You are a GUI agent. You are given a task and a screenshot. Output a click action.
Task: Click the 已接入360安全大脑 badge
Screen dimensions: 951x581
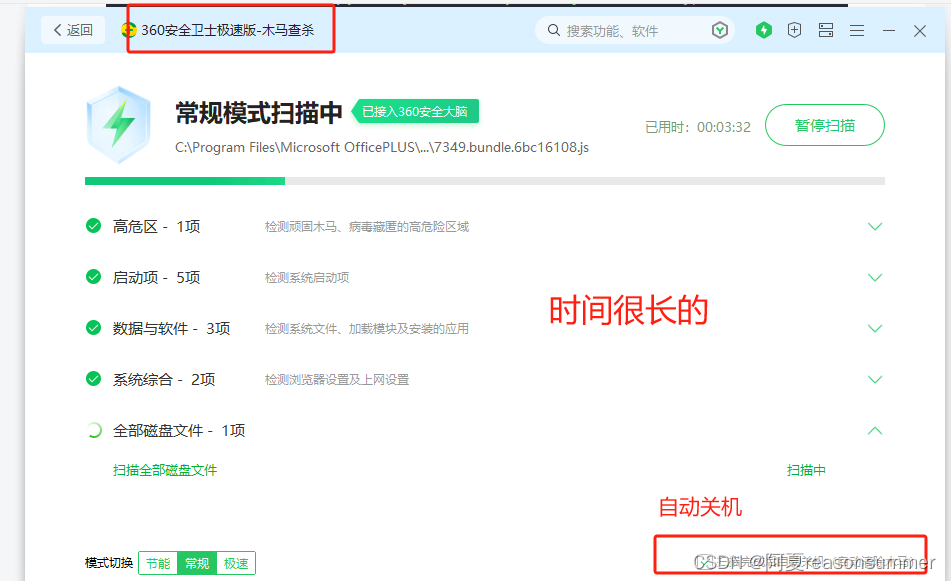click(415, 111)
